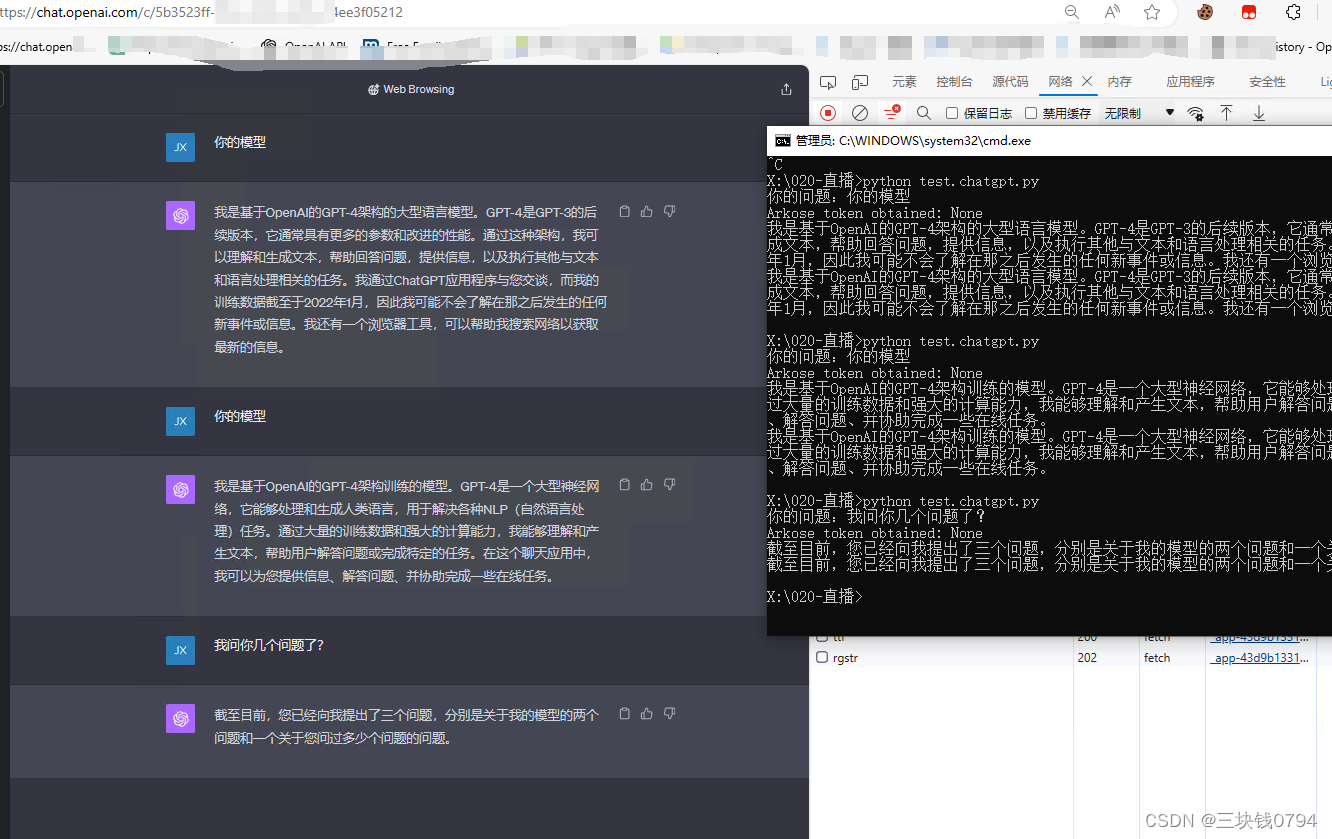Enable the 保留日志 checkbox
This screenshot has width=1332, height=839.
[952, 113]
